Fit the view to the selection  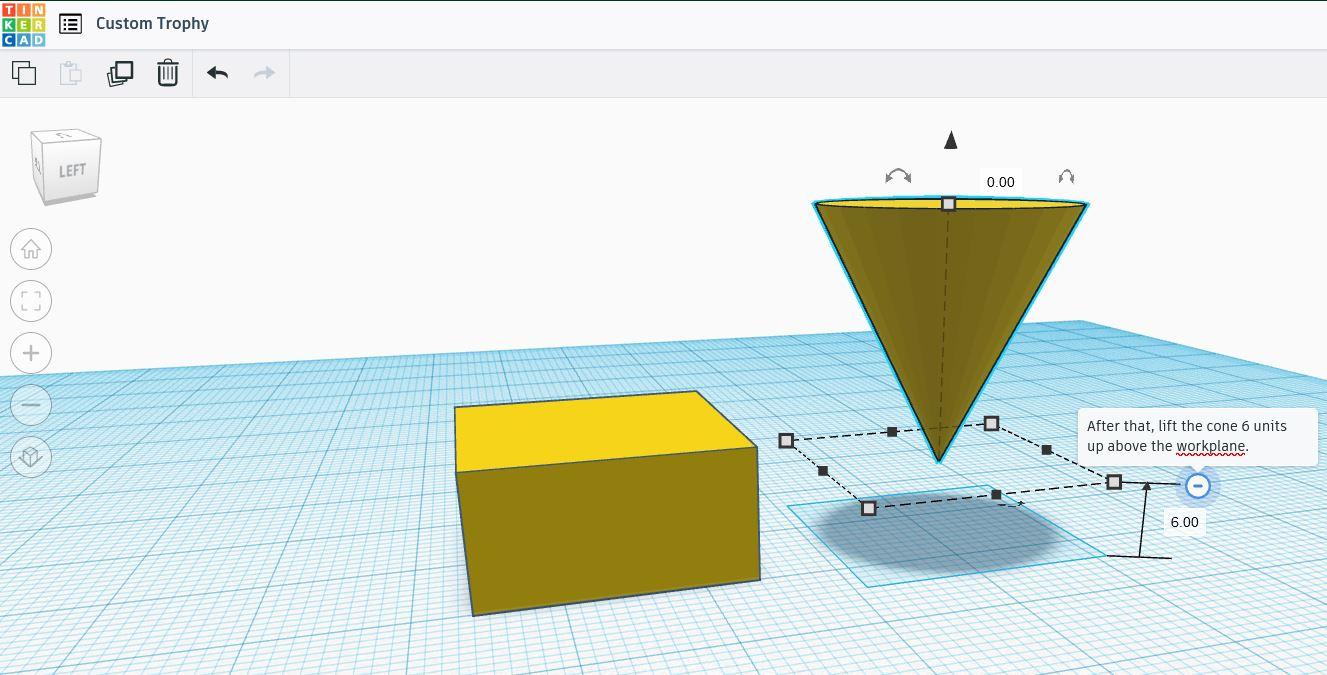pos(31,300)
